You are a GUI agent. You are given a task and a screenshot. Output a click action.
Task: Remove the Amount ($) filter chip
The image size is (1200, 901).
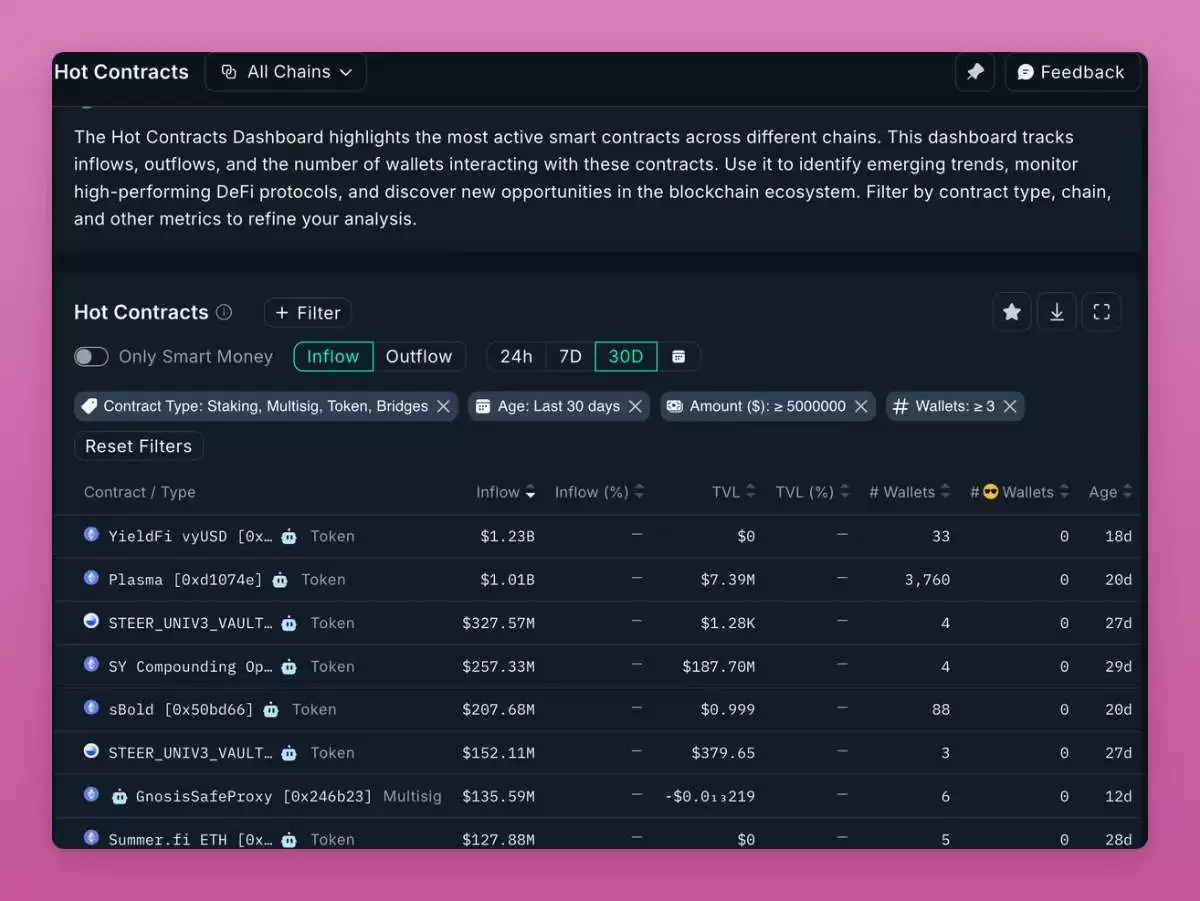point(861,406)
